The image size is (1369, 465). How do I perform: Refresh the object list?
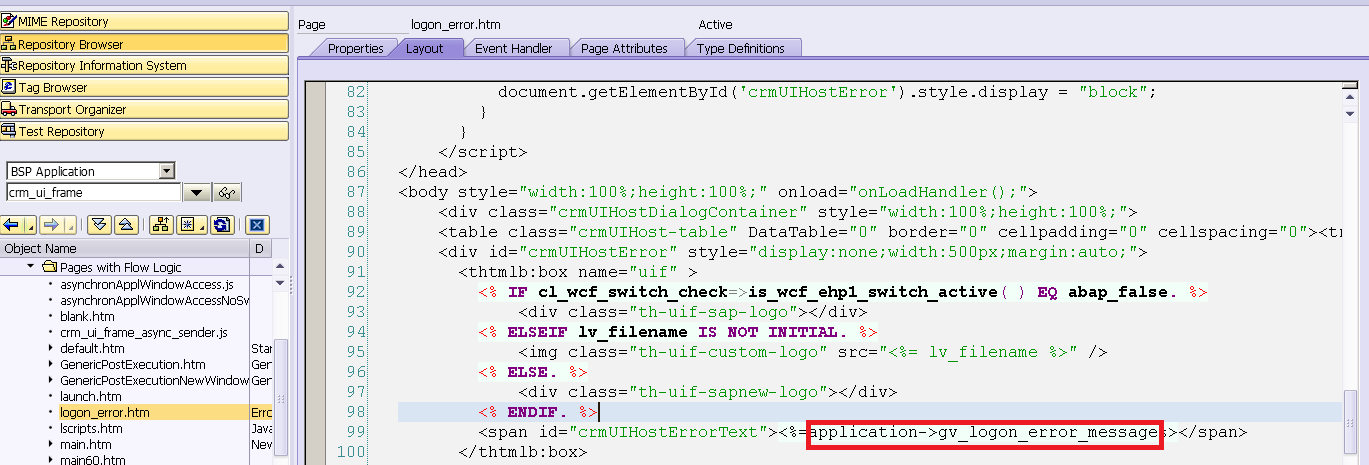tap(222, 225)
